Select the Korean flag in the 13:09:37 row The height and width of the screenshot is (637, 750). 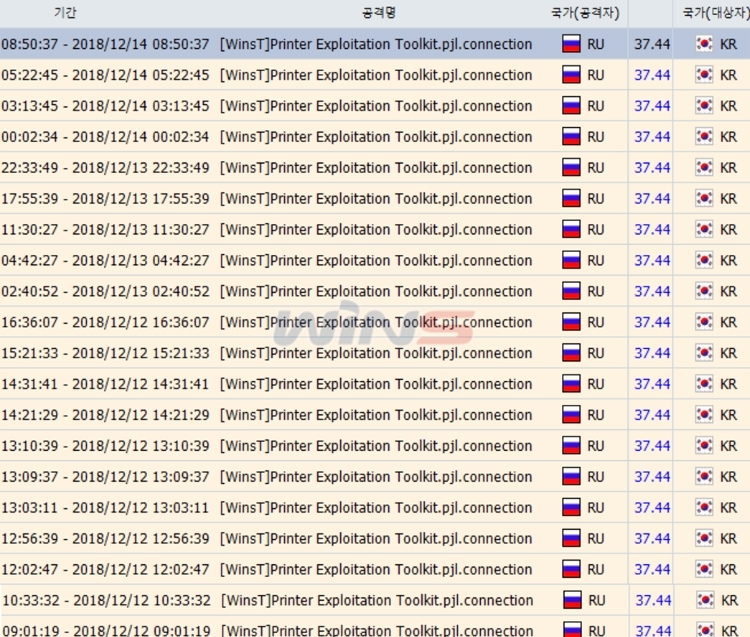704,477
